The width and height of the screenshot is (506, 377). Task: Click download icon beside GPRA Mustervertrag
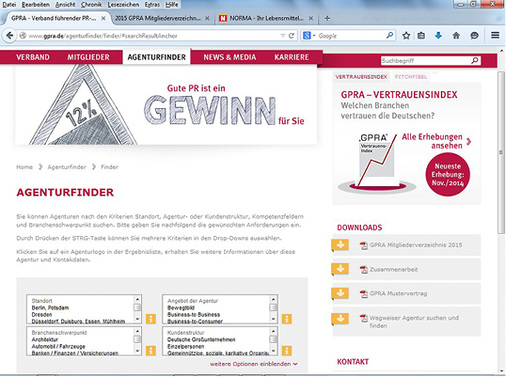click(340, 293)
